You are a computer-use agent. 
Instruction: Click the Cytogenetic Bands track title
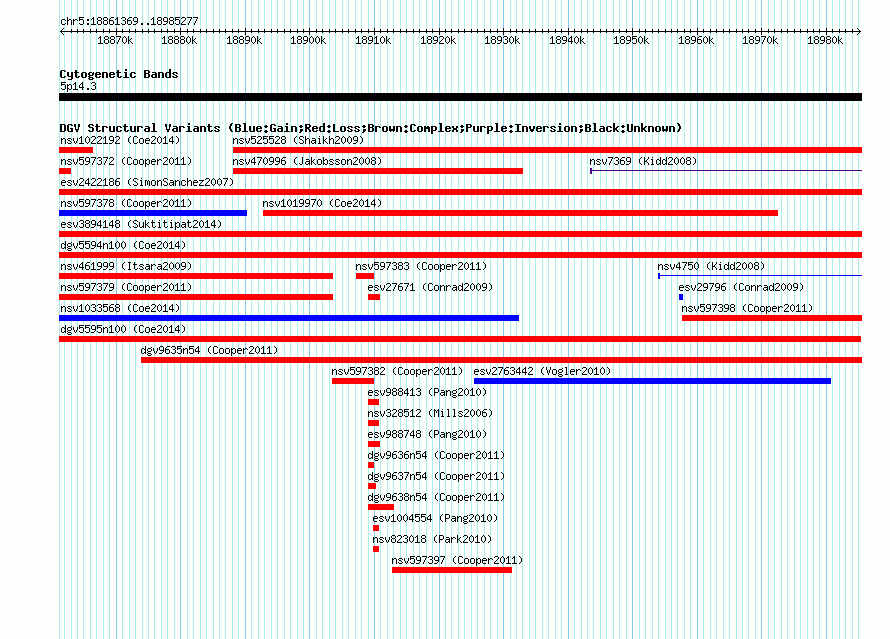[x=119, y=74]
